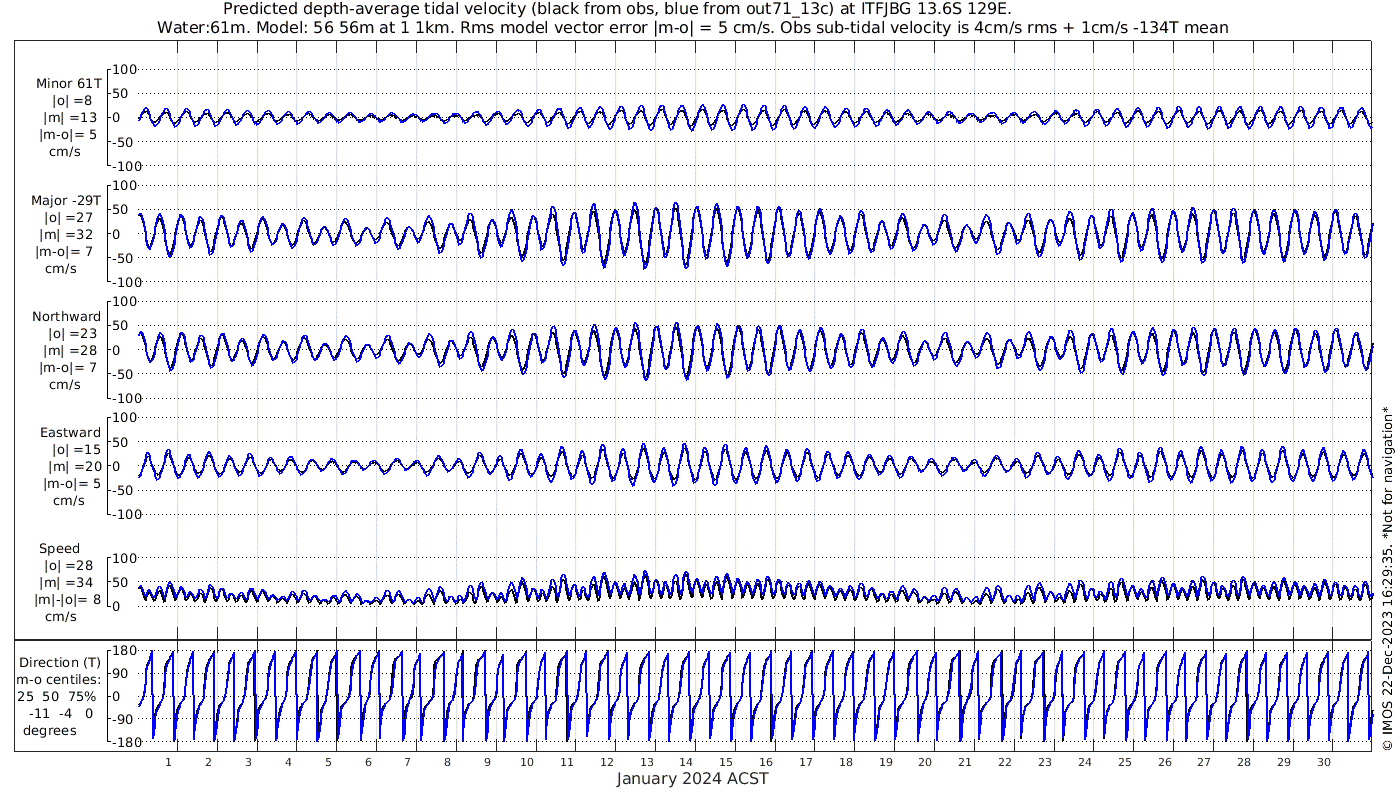Image resolution: width=1400 pixels, height=800 pixels.
Task: Click the '100' tick label of the Minor panel
Action: 124,69
